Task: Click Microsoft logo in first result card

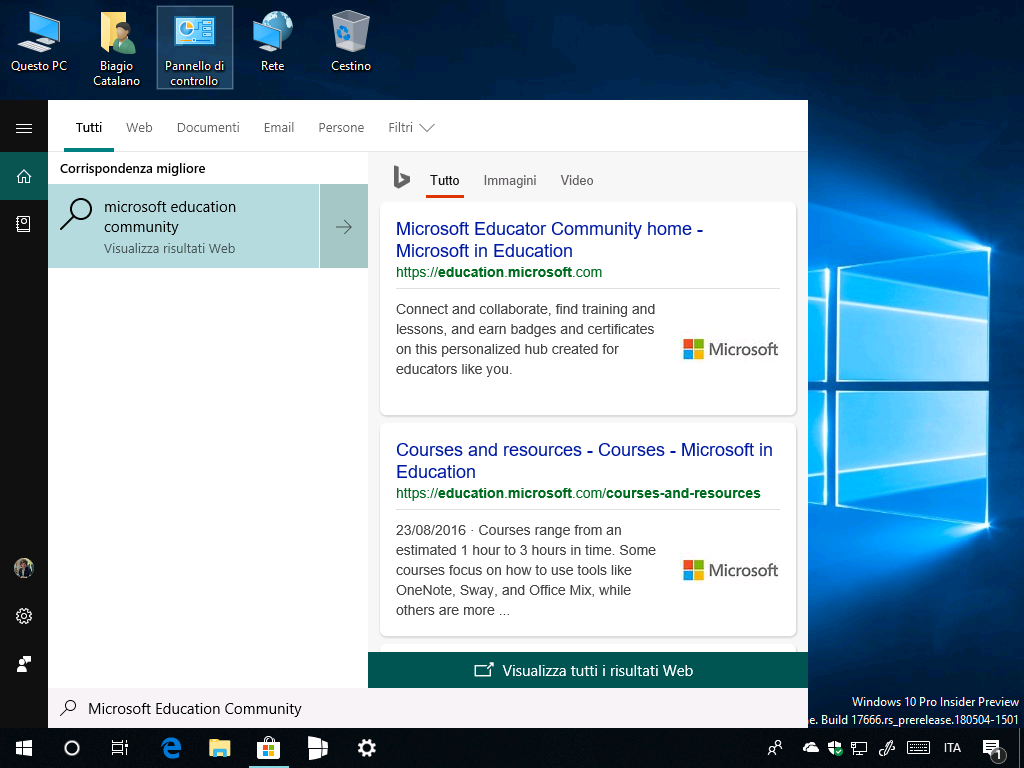Action: [730, 349]
